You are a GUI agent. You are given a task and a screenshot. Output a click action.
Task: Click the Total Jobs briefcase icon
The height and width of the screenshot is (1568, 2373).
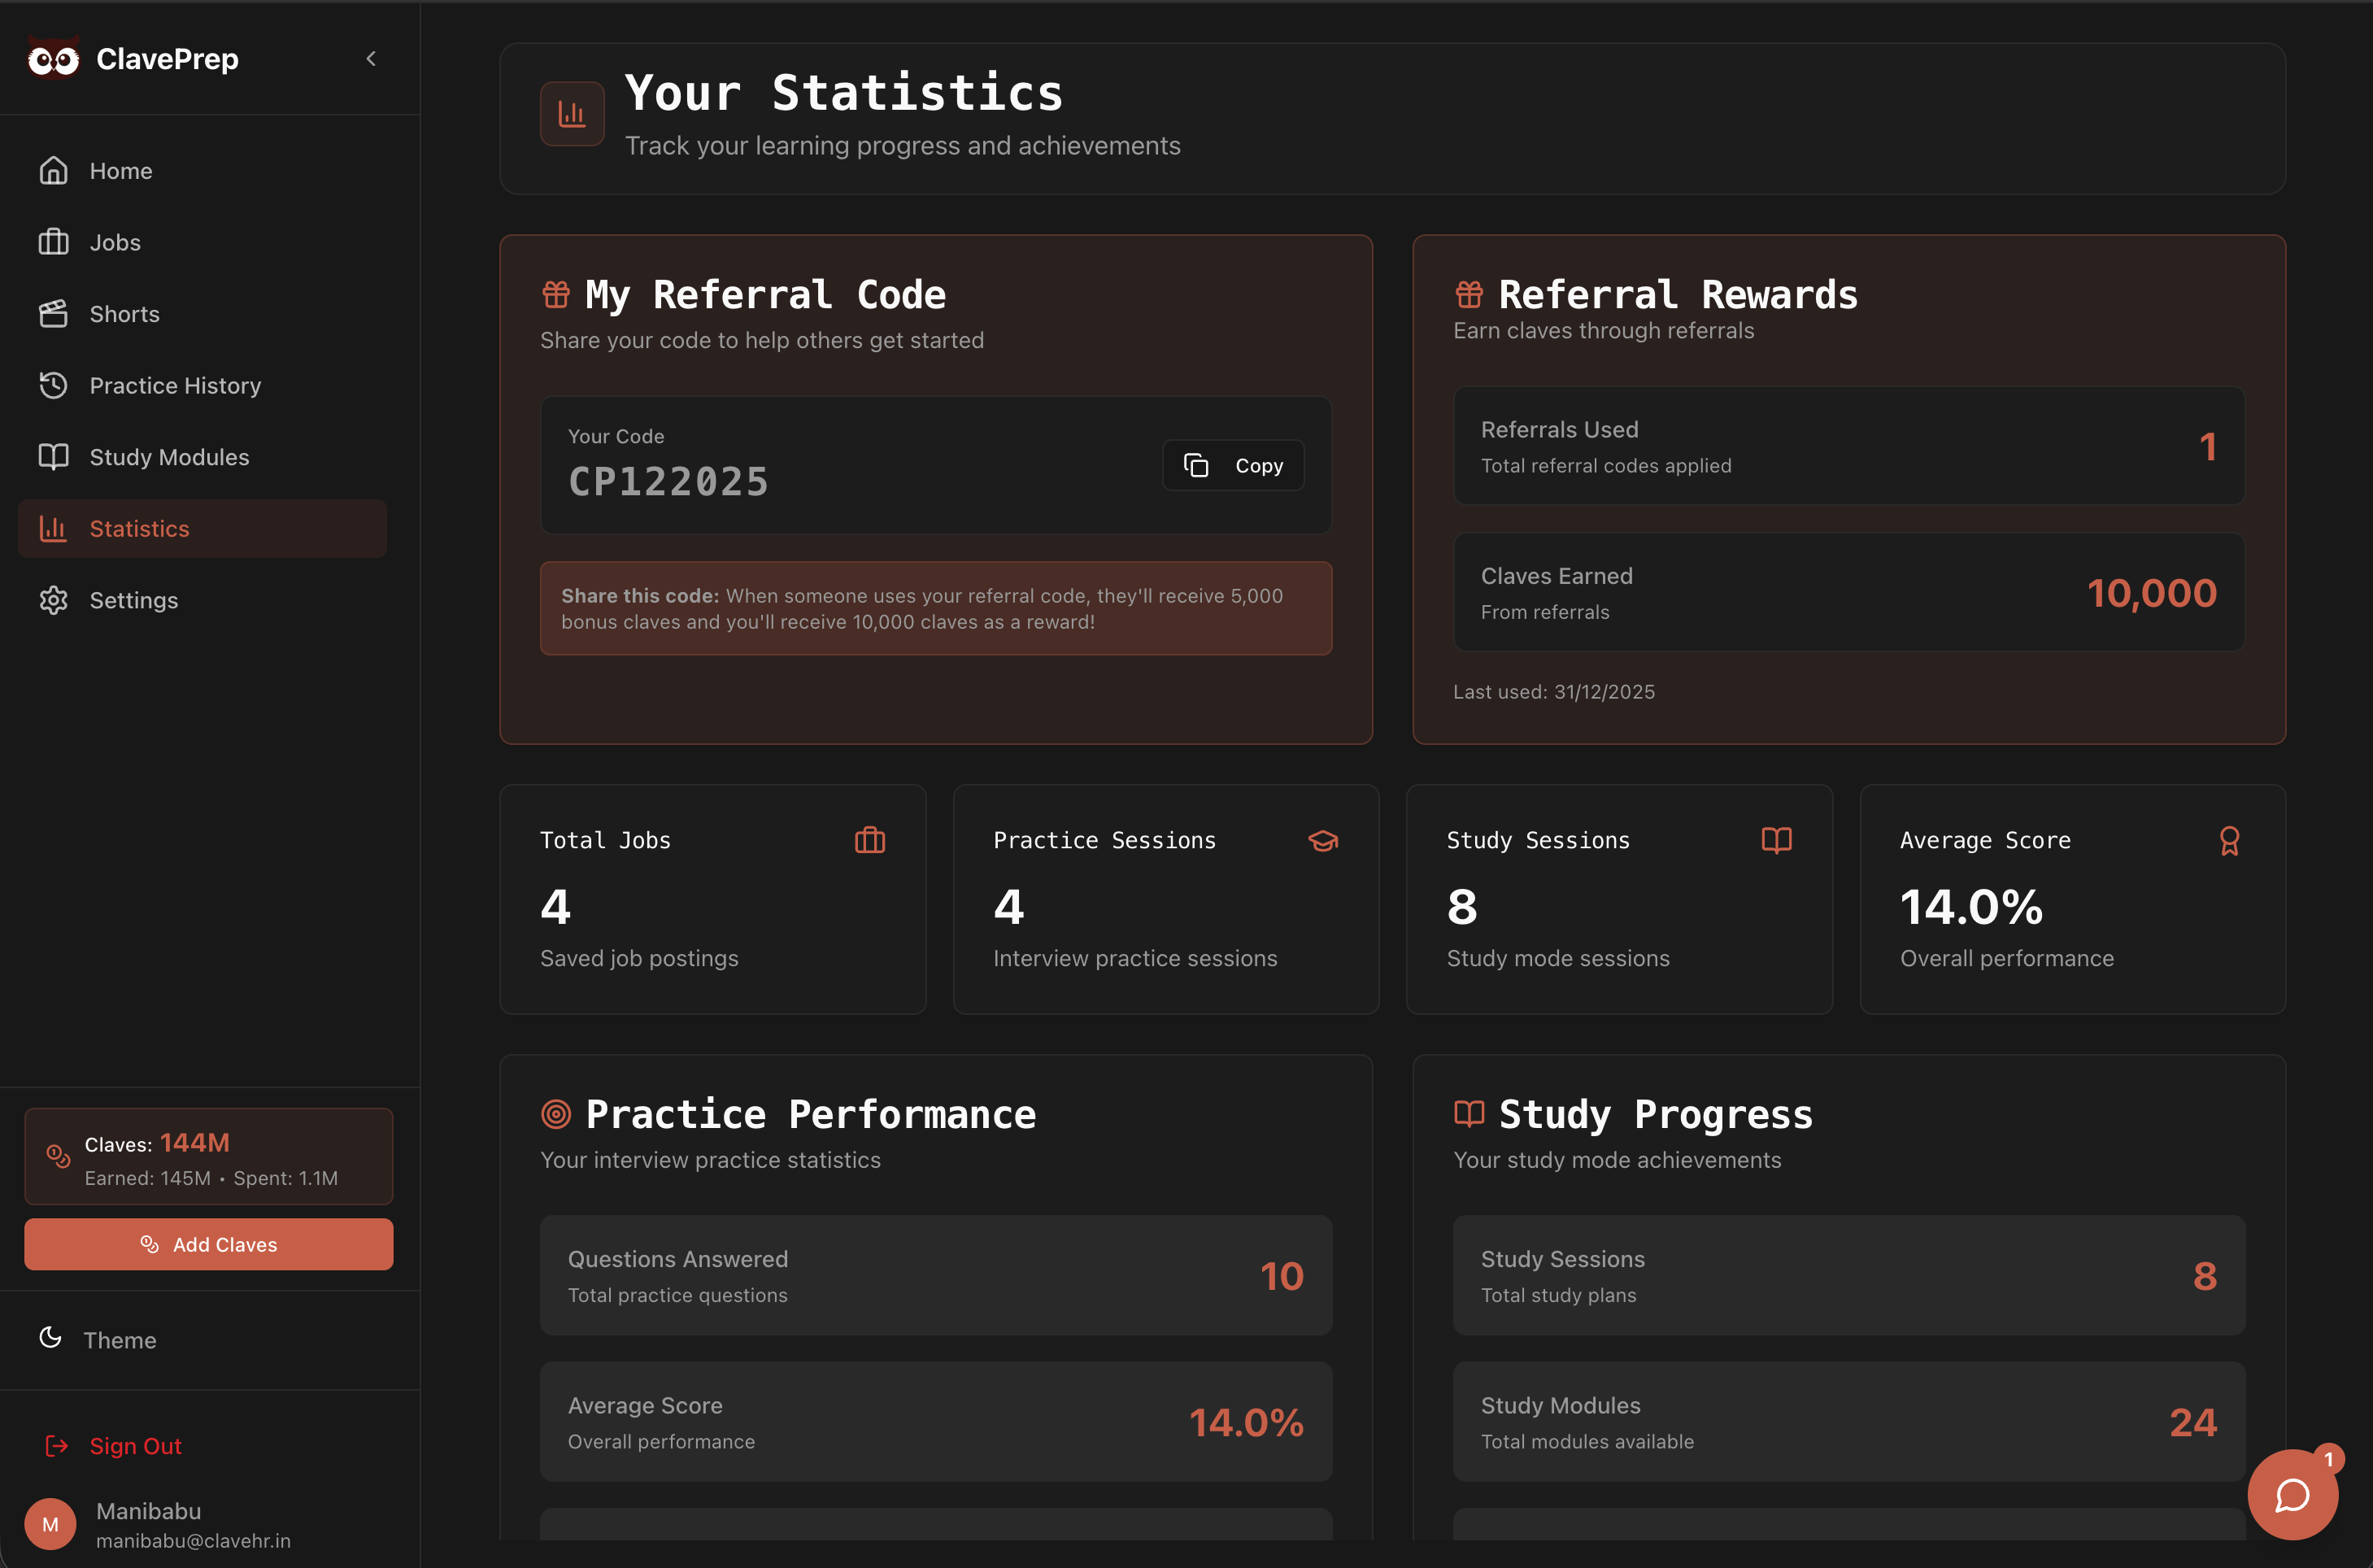pyautogui.click(x=869, y=841)
